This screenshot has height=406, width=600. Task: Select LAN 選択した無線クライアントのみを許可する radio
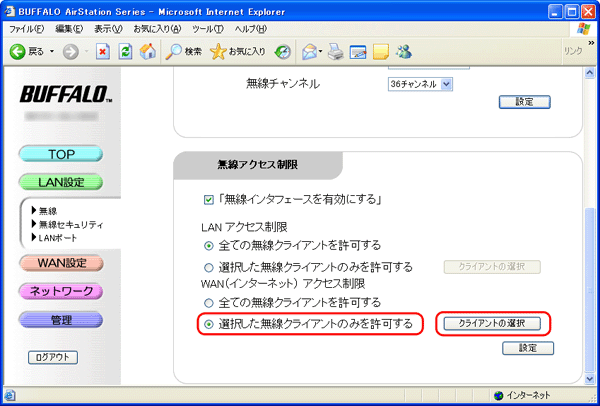click(209, 268)
